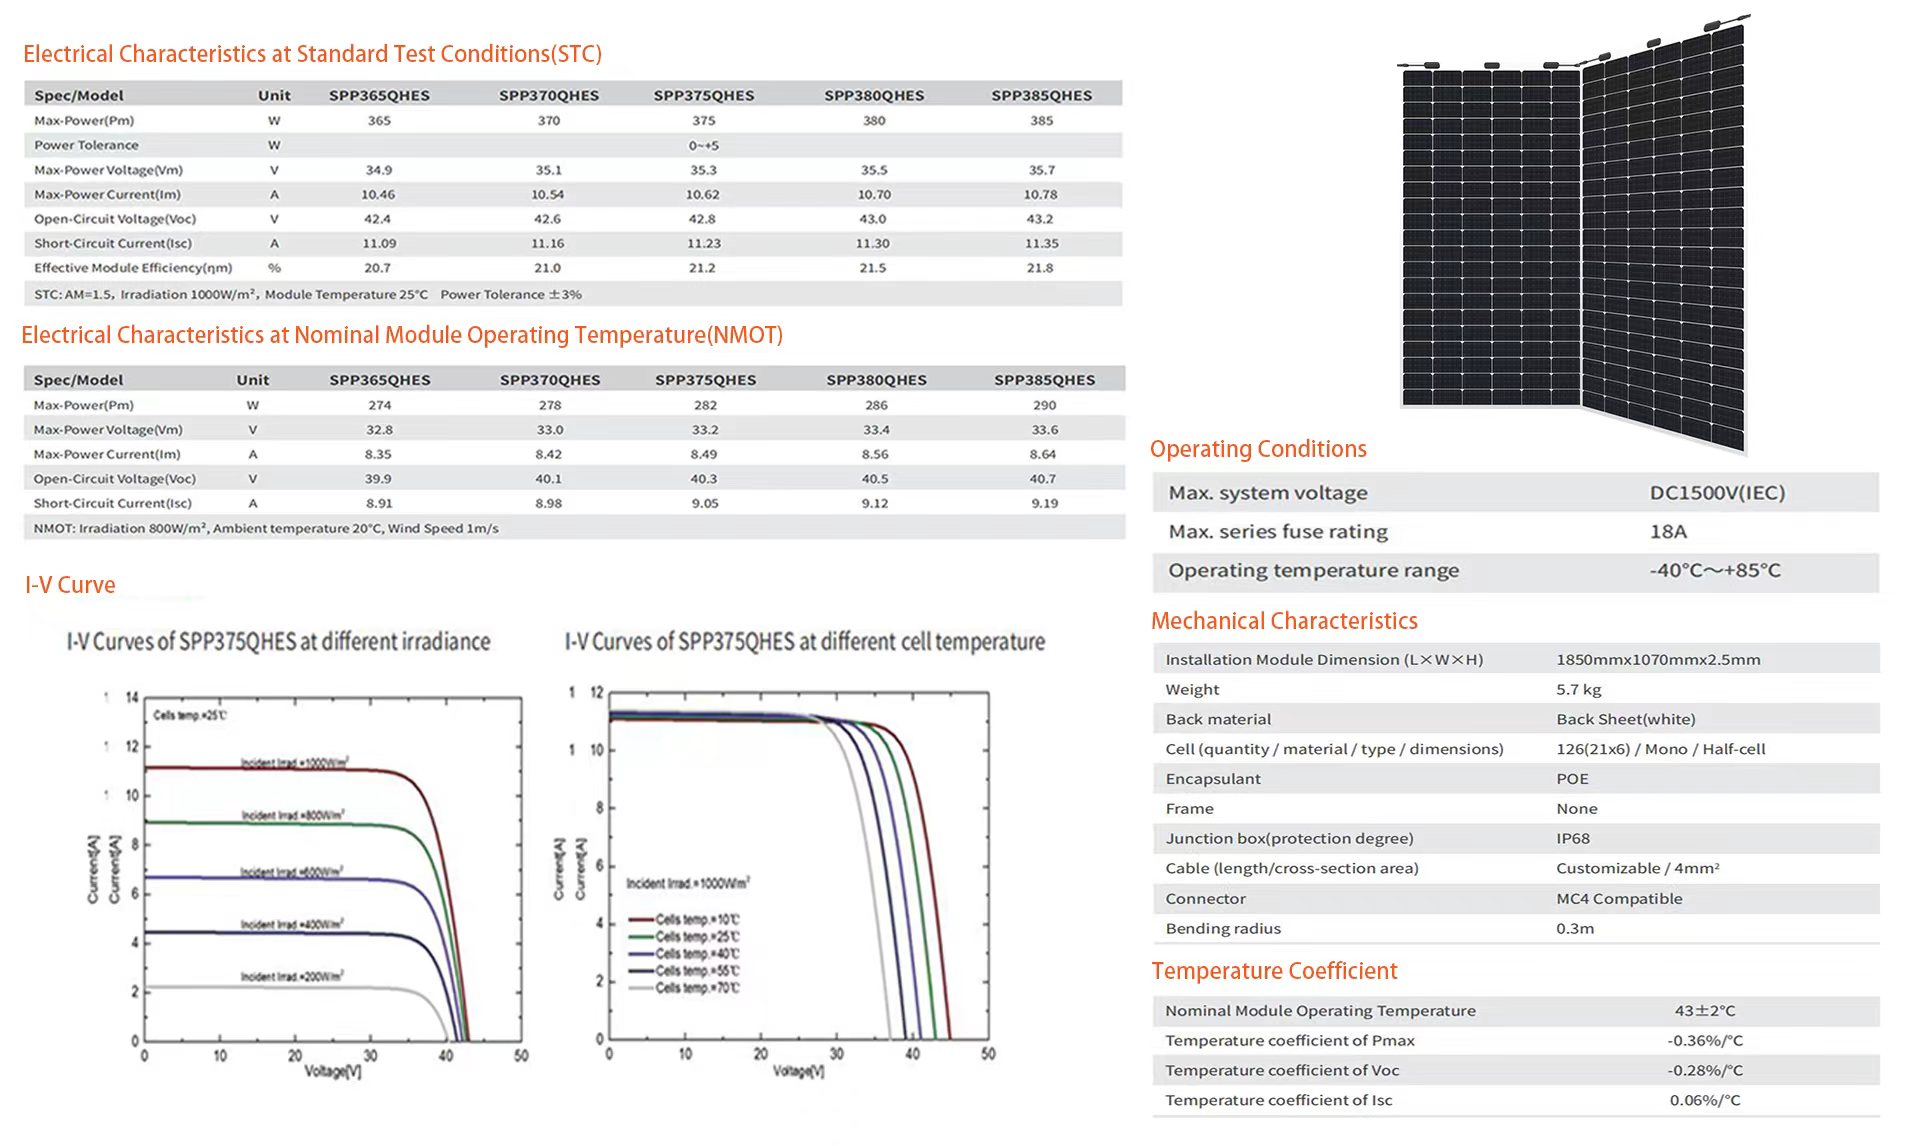Image resolution: width=1906 pixels, height=1146 pixels.
Task: Click the 18A series fuse rating value
Action: (1667, 532)
